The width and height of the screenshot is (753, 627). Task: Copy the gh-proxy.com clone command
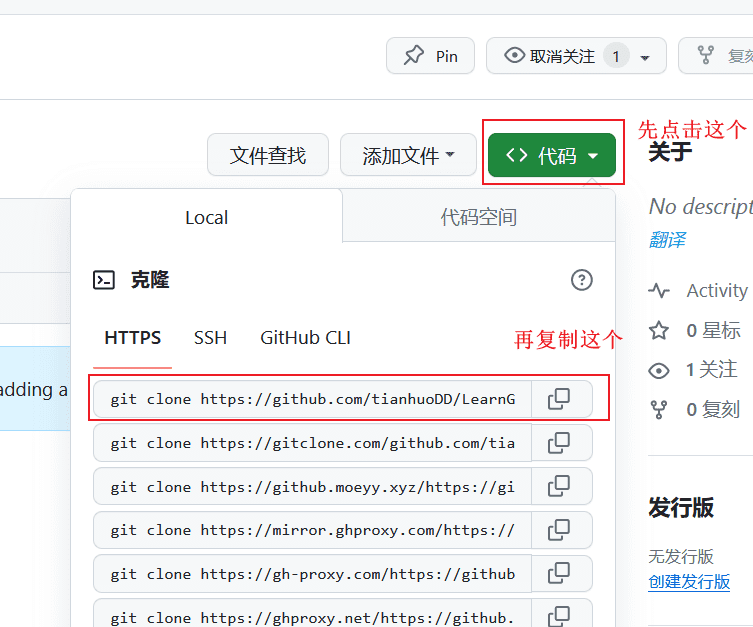point(559,573)
